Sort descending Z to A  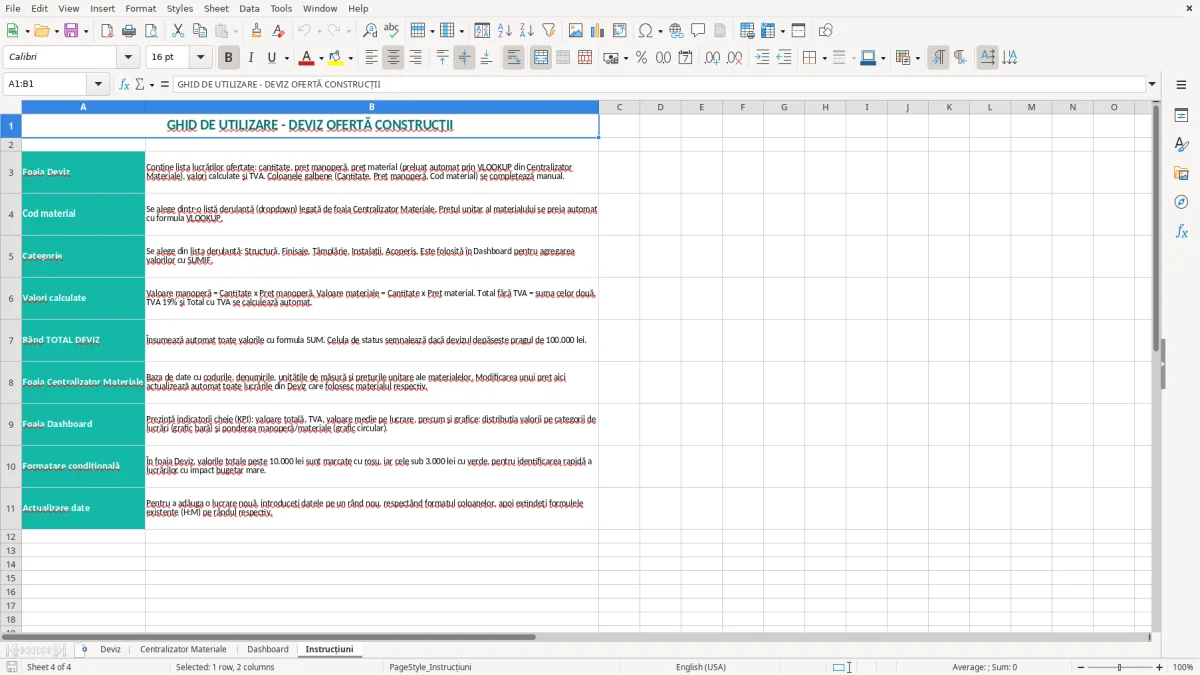(526, 31)
